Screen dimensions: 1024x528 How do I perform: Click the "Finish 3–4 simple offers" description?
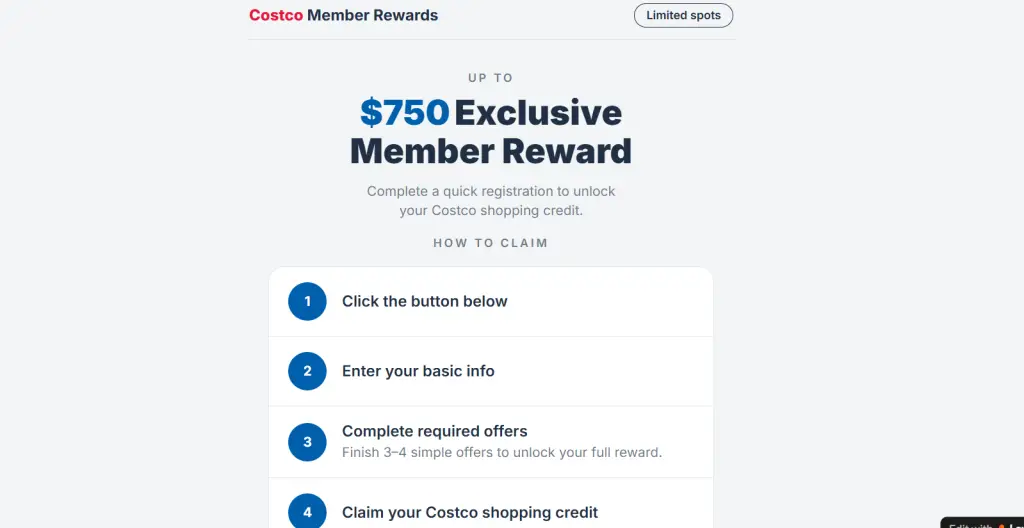click(501, 452)
